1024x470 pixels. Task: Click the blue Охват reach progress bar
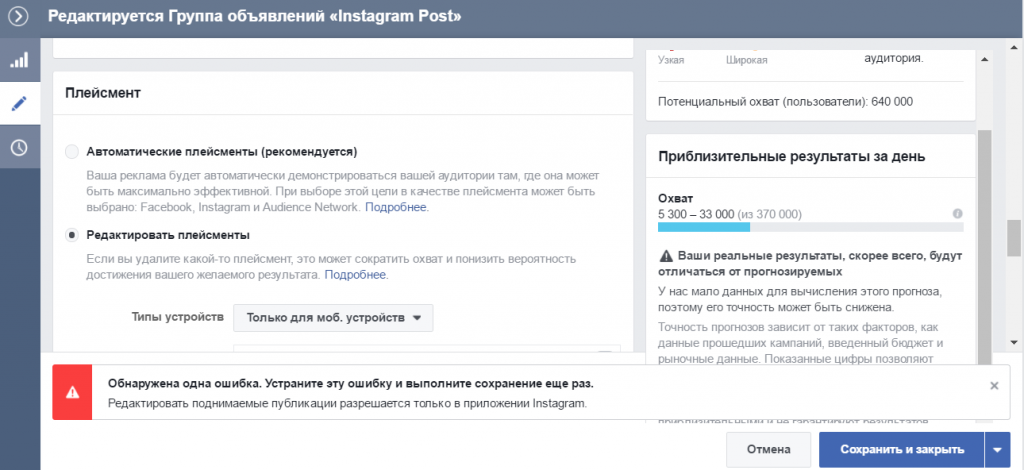[x=703, y=227]
